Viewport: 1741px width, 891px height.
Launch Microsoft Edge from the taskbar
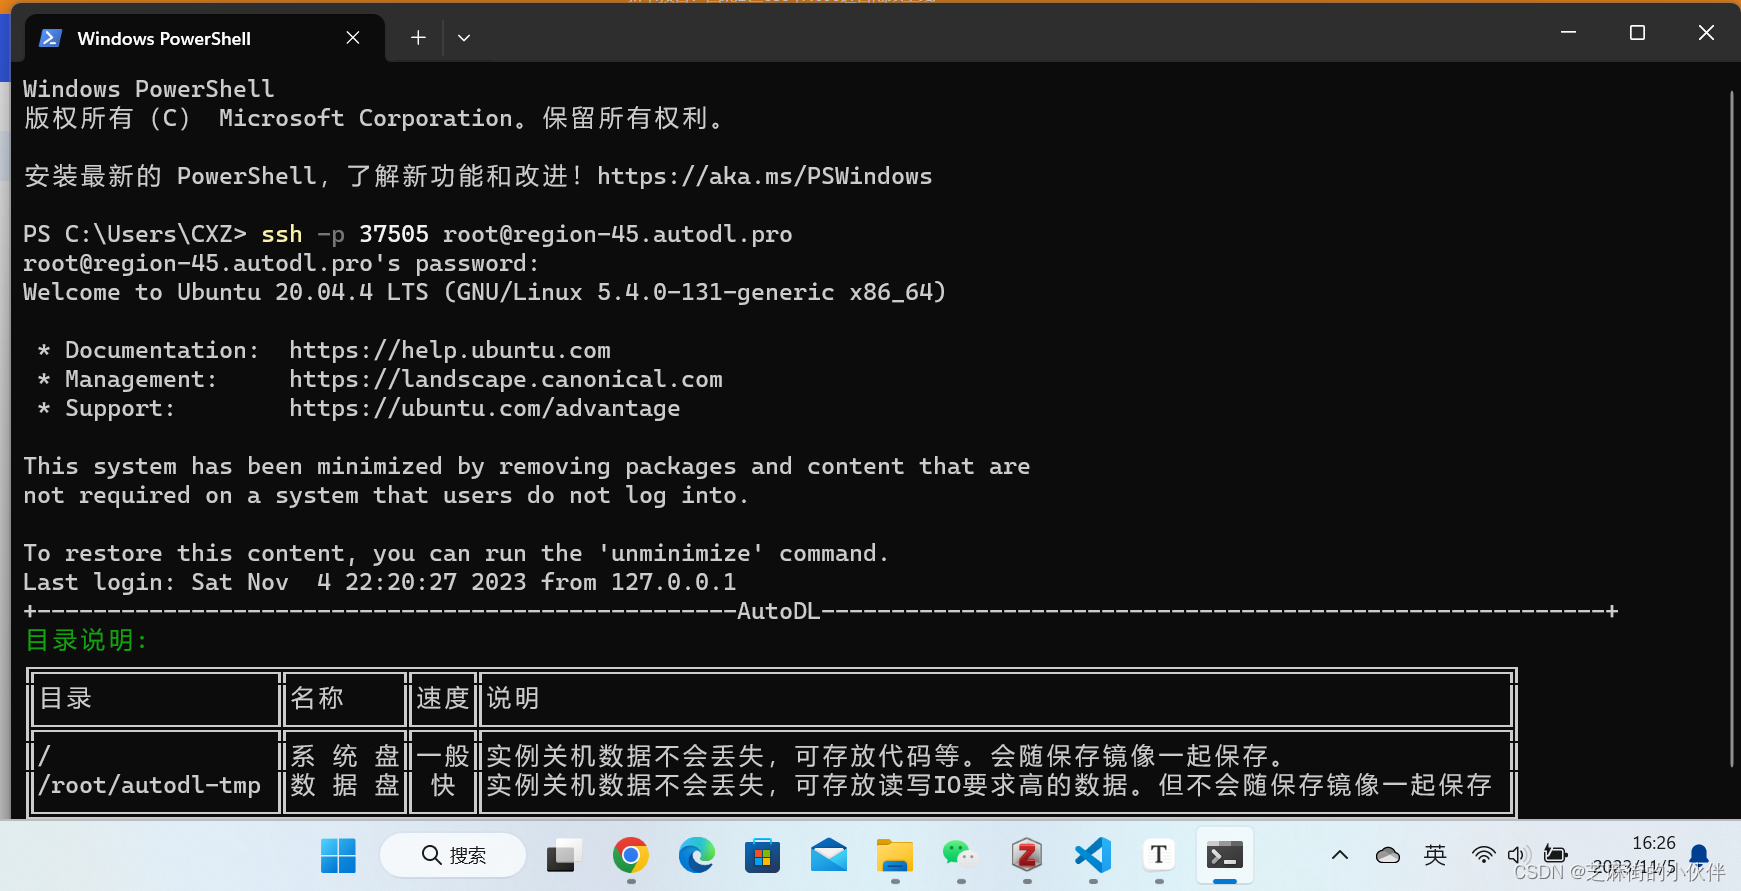(x=697, y=856)
